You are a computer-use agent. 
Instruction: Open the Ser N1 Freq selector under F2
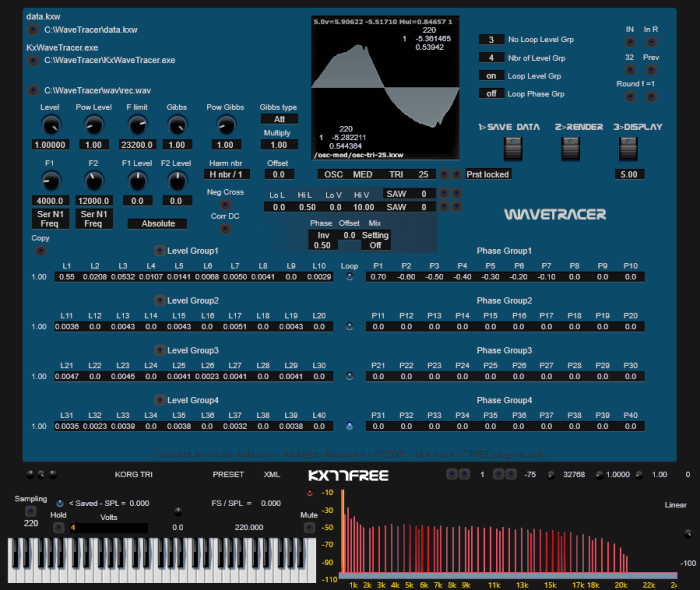94,219
